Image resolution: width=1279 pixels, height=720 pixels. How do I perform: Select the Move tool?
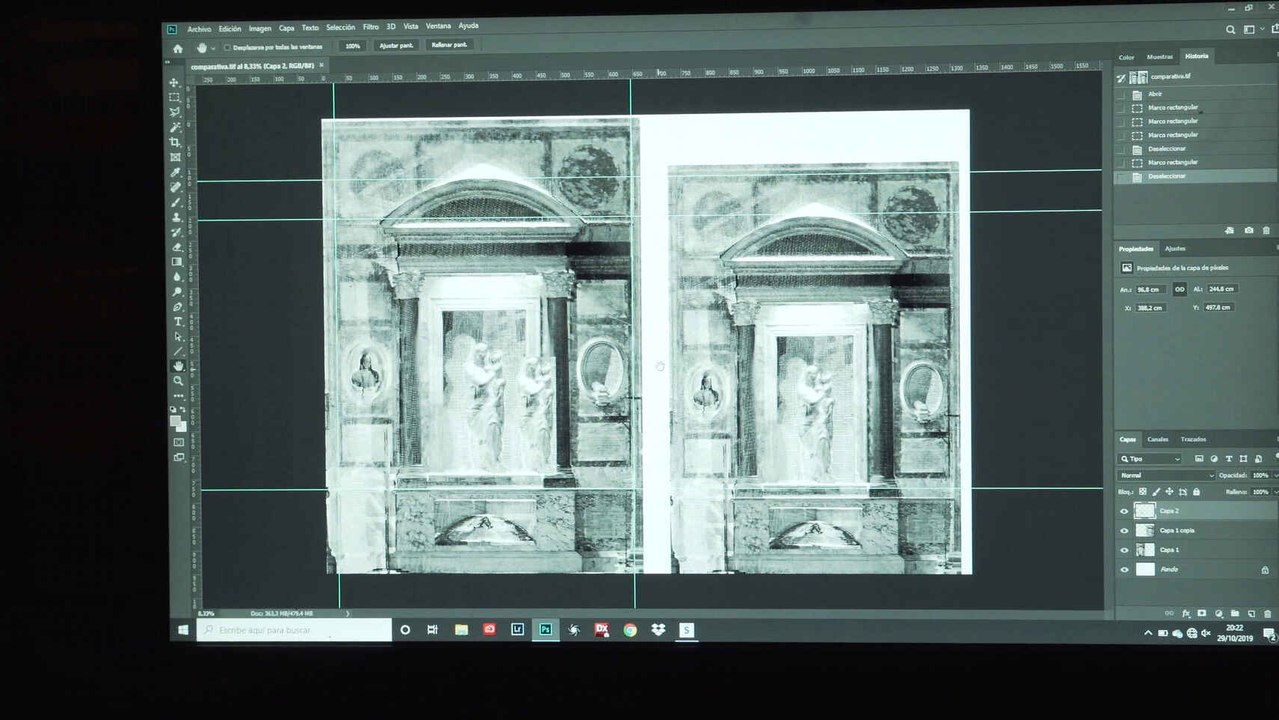pos(175,83)
